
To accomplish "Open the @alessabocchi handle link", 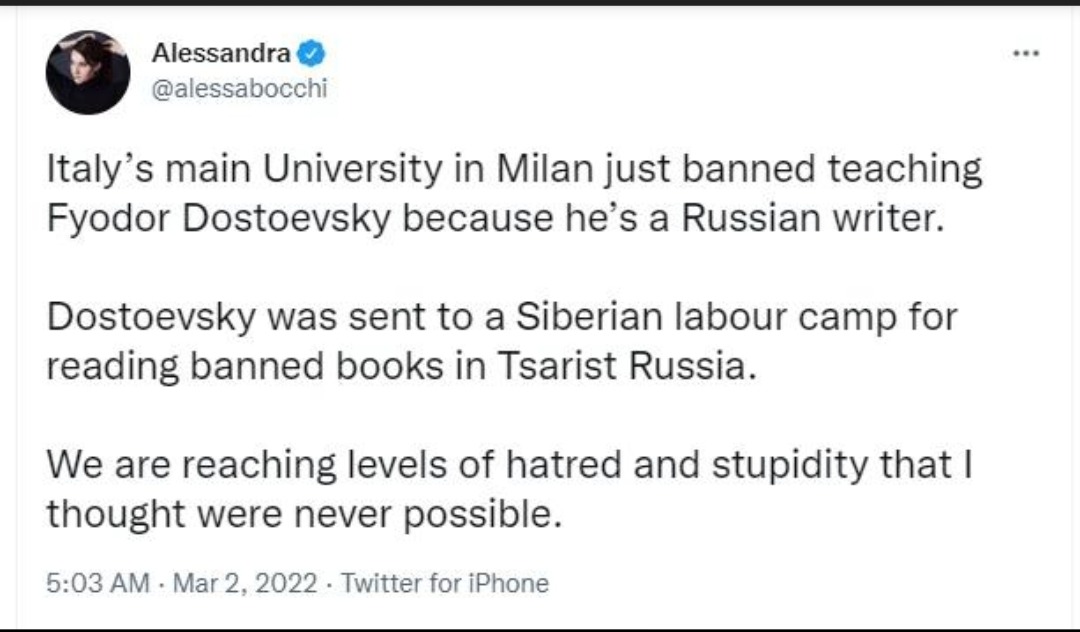I will pos(239,89).
